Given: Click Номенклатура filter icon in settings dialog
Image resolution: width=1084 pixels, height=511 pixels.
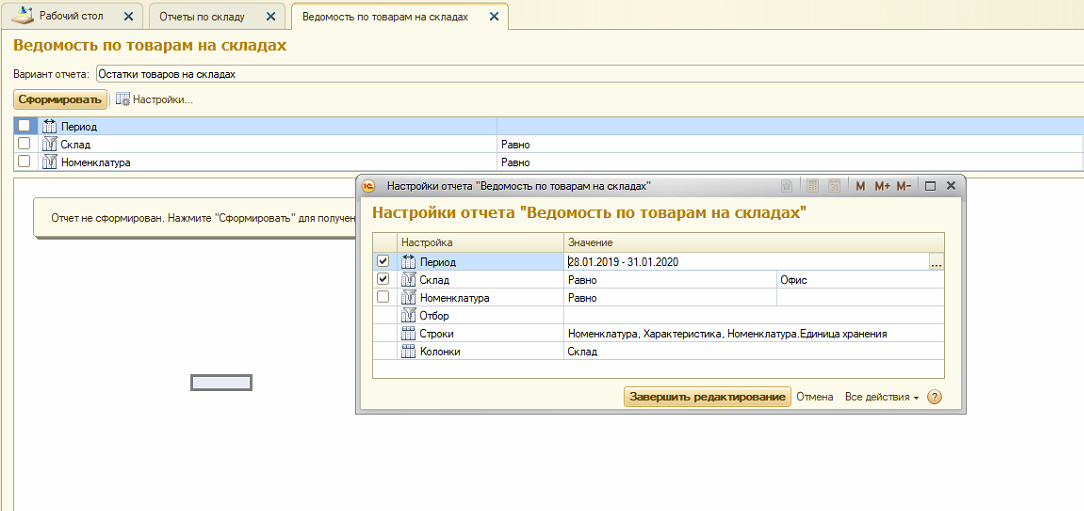Looking at the screenshot, I should [x=408, y=298].
